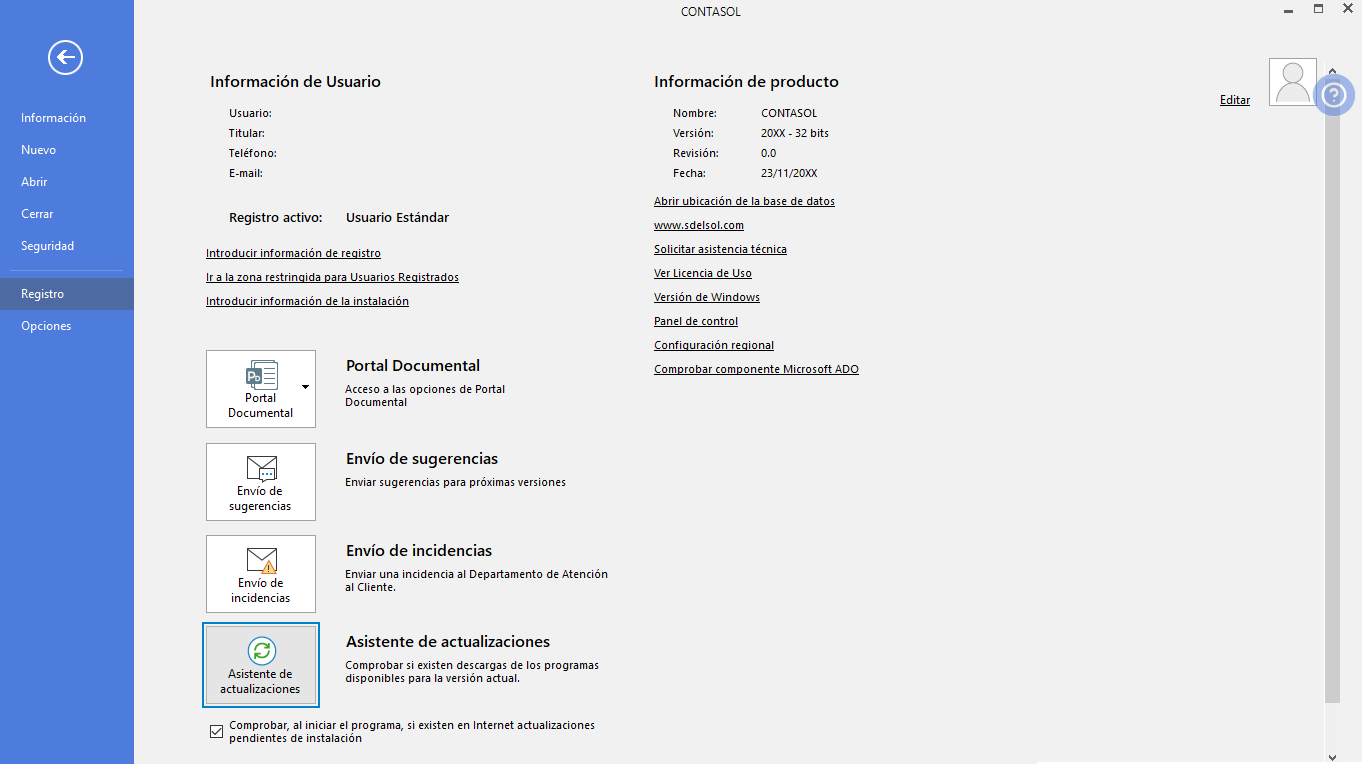The width and height of the screenshot is (1362, 764).
Task: Open Envío de sugerencias envelope button
Action: click(x=261, y=482)
